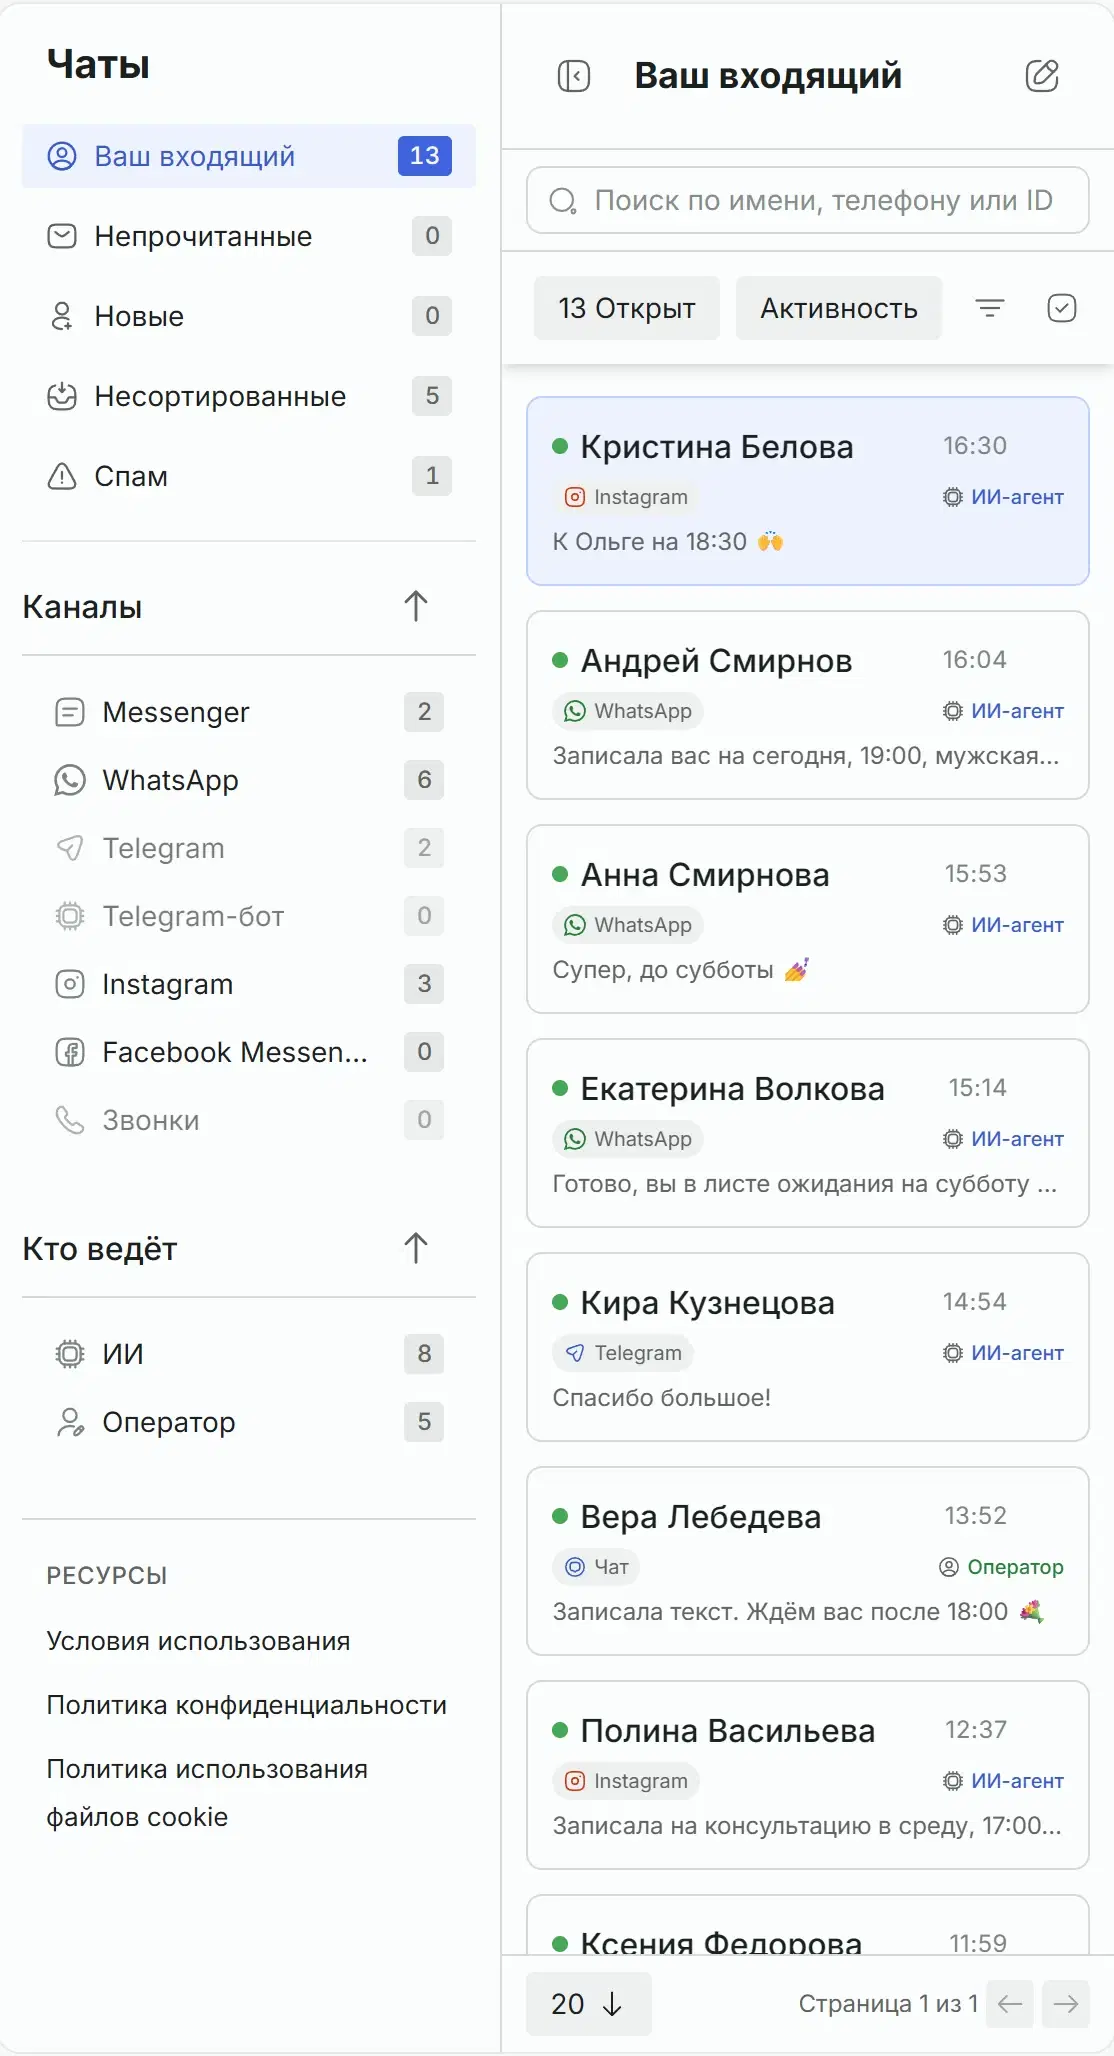The width and height of the screenshot is (1114, 2056).
Task: Open Несортированные chats list
Action: pyautogui.click(x=249, y=396)
